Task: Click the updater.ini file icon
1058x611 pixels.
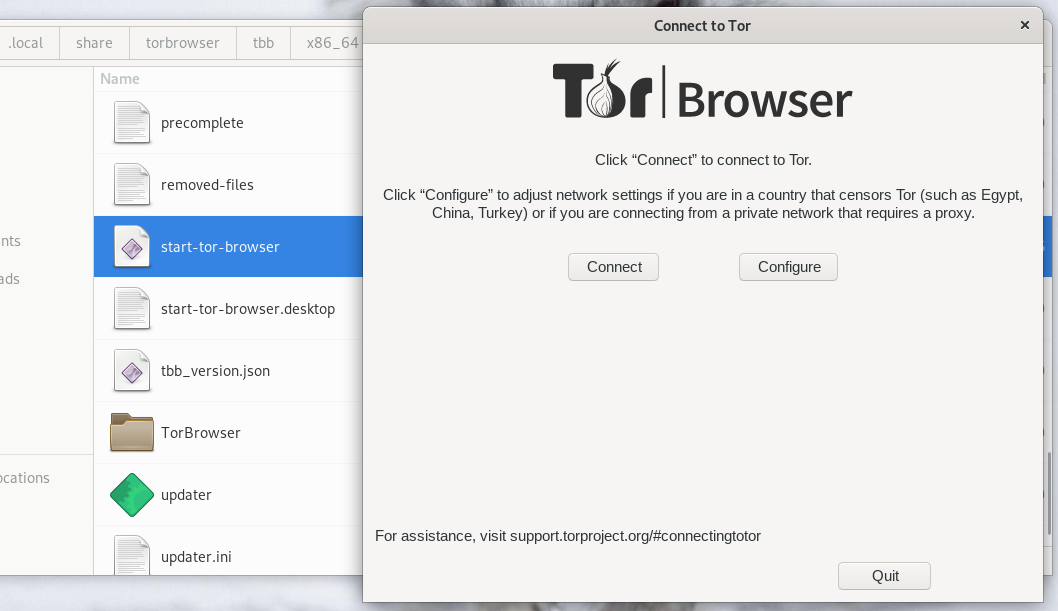Action: click(x=132, y=555)
